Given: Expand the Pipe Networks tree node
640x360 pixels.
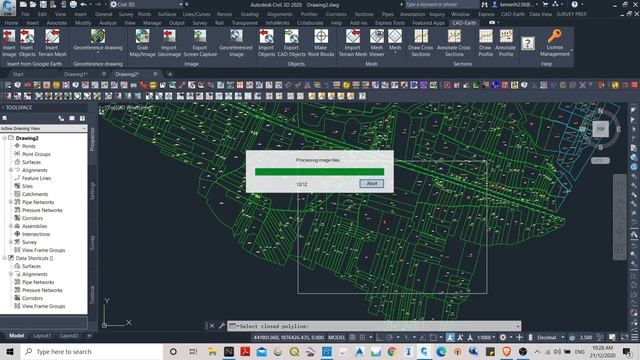Looking at the screenshot, I should 11,202.
